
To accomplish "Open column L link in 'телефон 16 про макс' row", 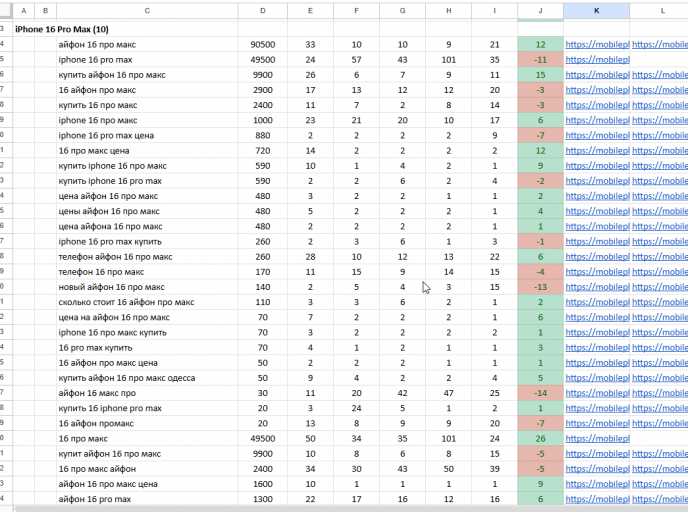I will coord(659,272).
